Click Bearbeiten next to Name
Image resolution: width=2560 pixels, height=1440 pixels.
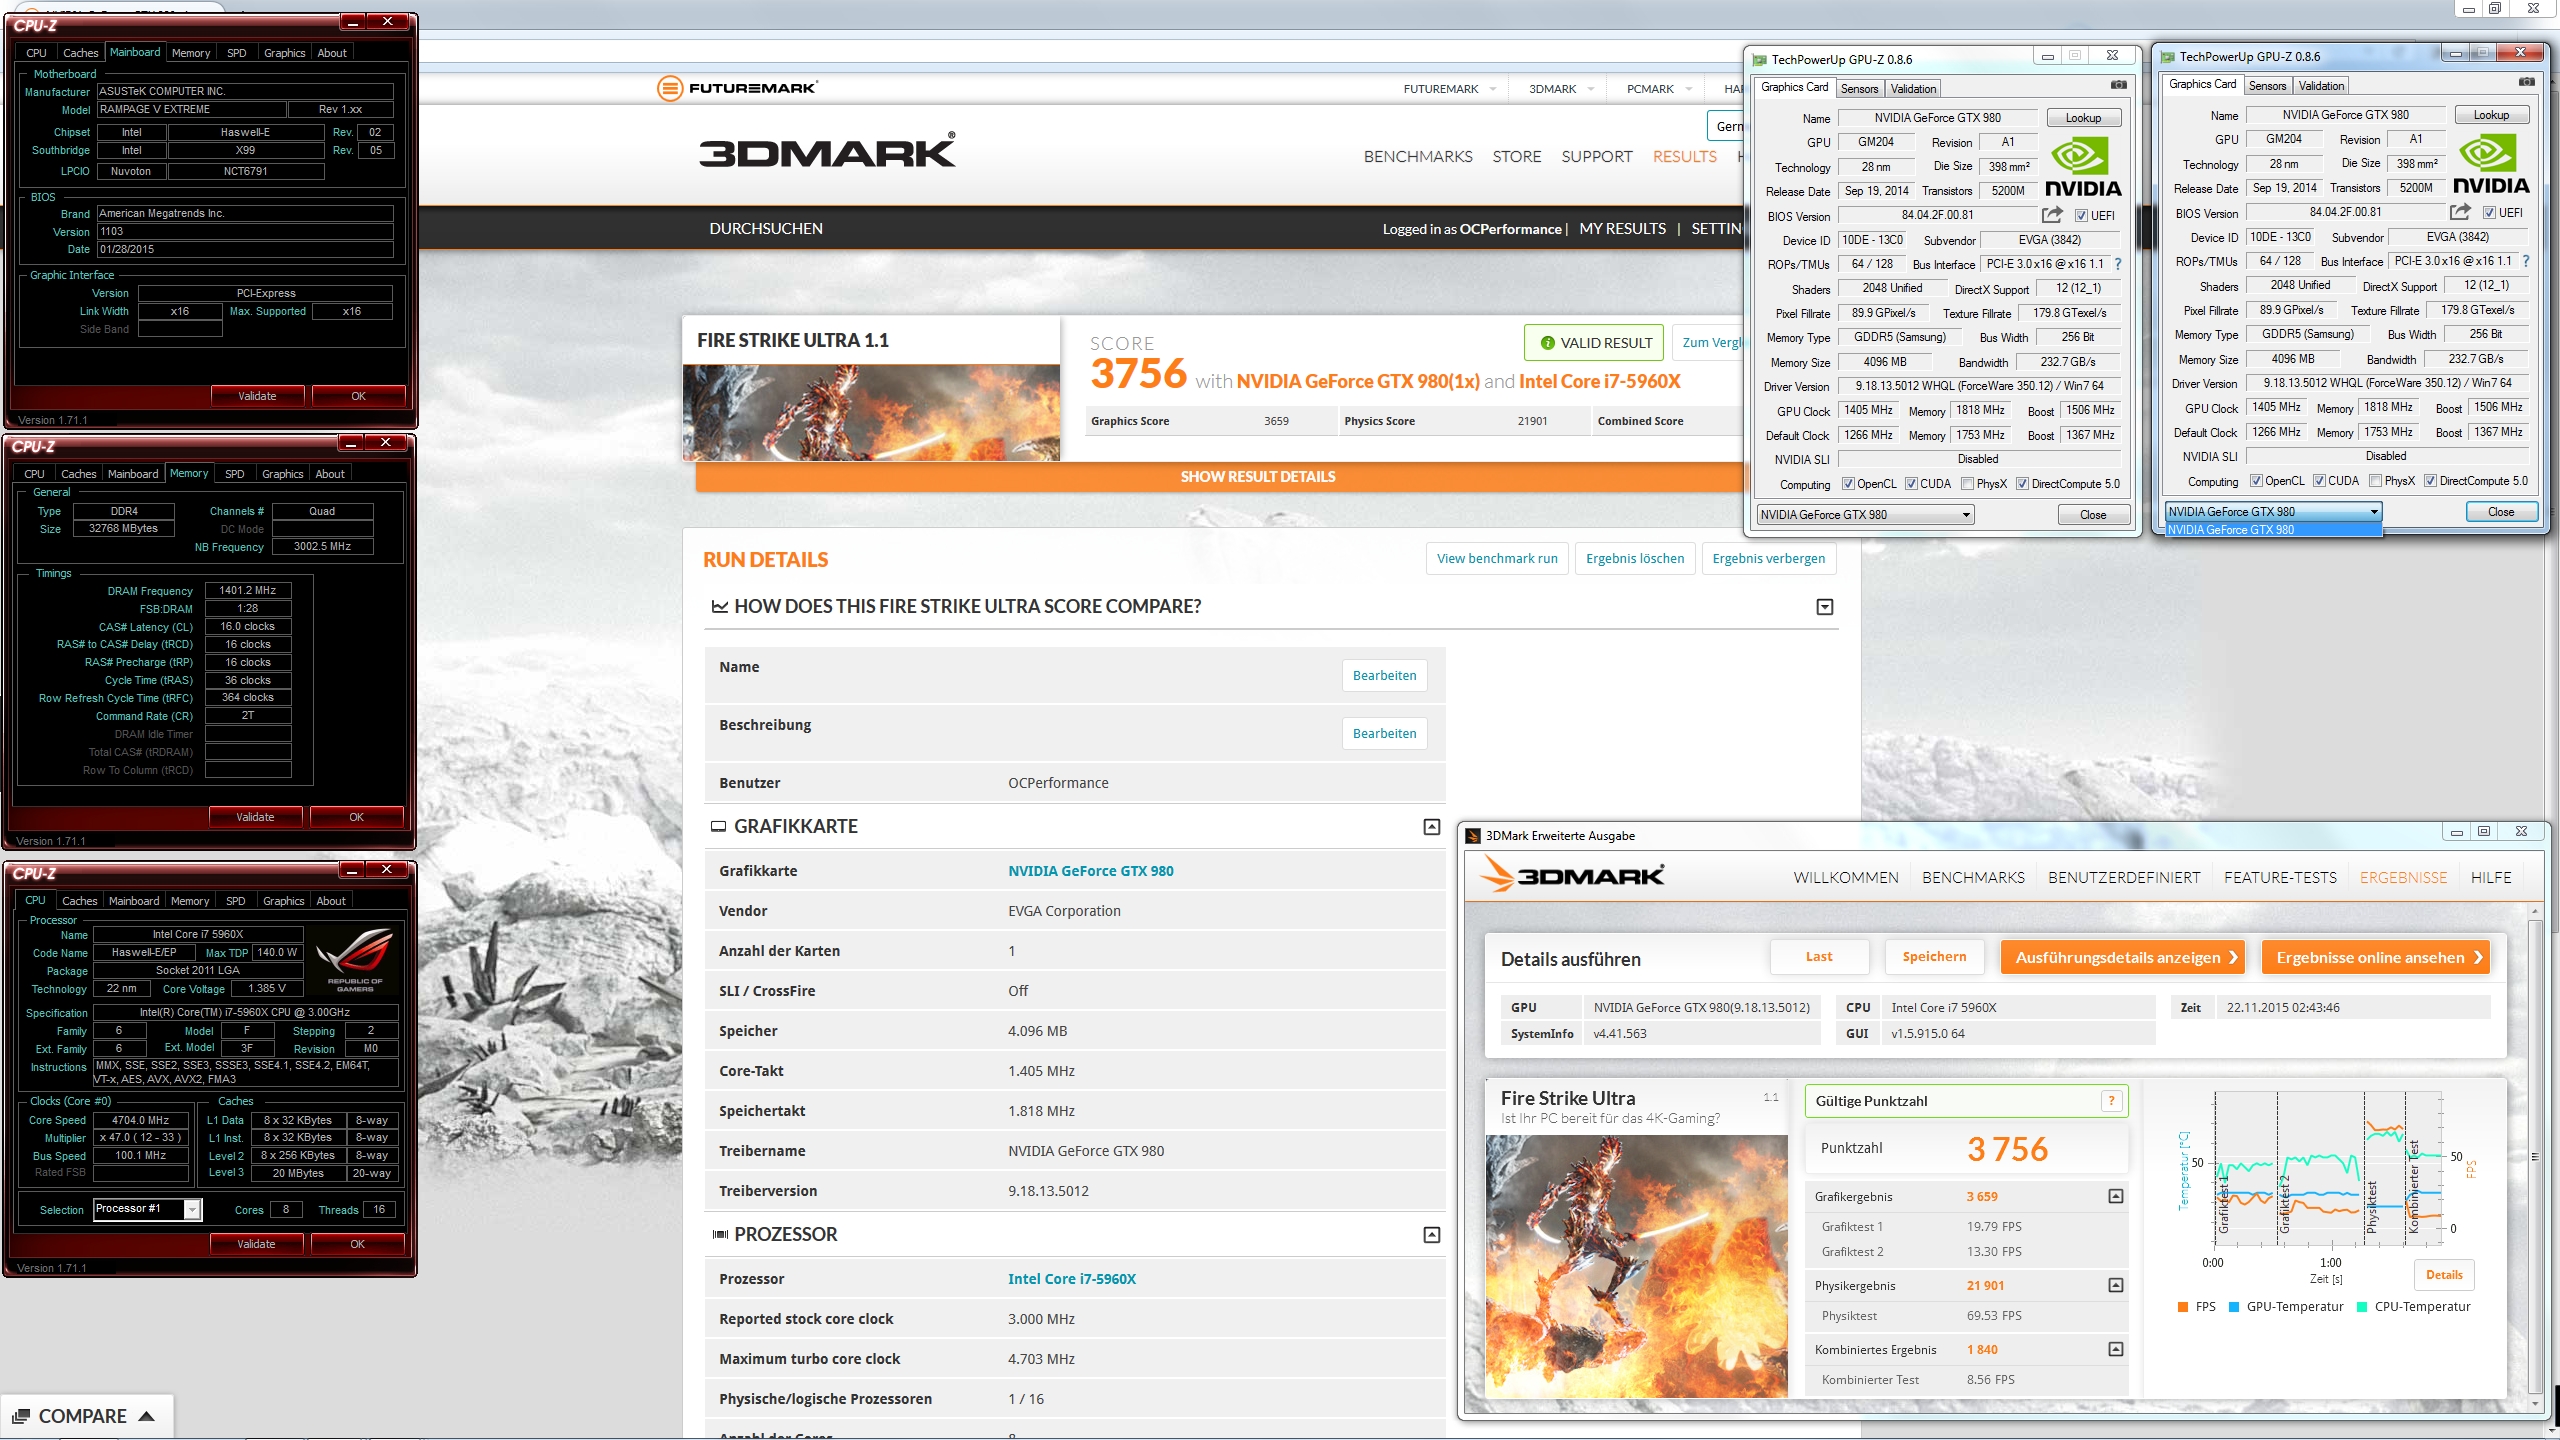[1384, 676]
